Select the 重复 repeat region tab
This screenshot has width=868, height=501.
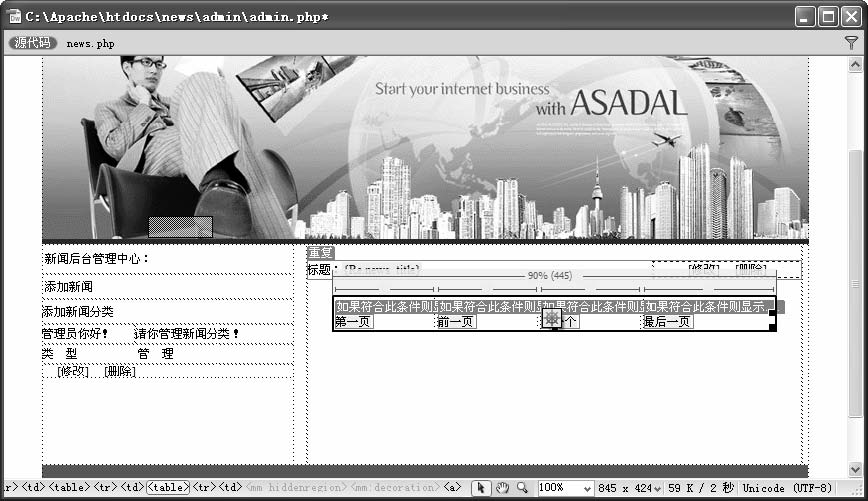[x=321, y=252]
